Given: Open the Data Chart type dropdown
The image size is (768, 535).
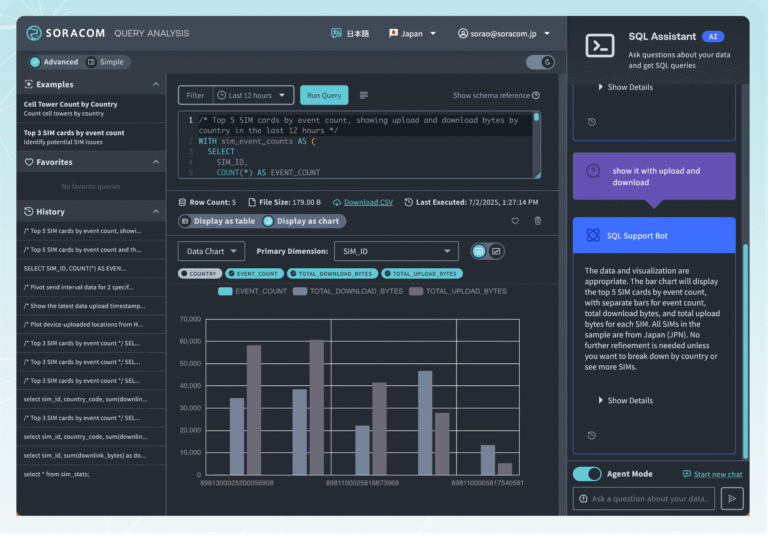Looking at the screenshot, I should click(x=211, y=251).
